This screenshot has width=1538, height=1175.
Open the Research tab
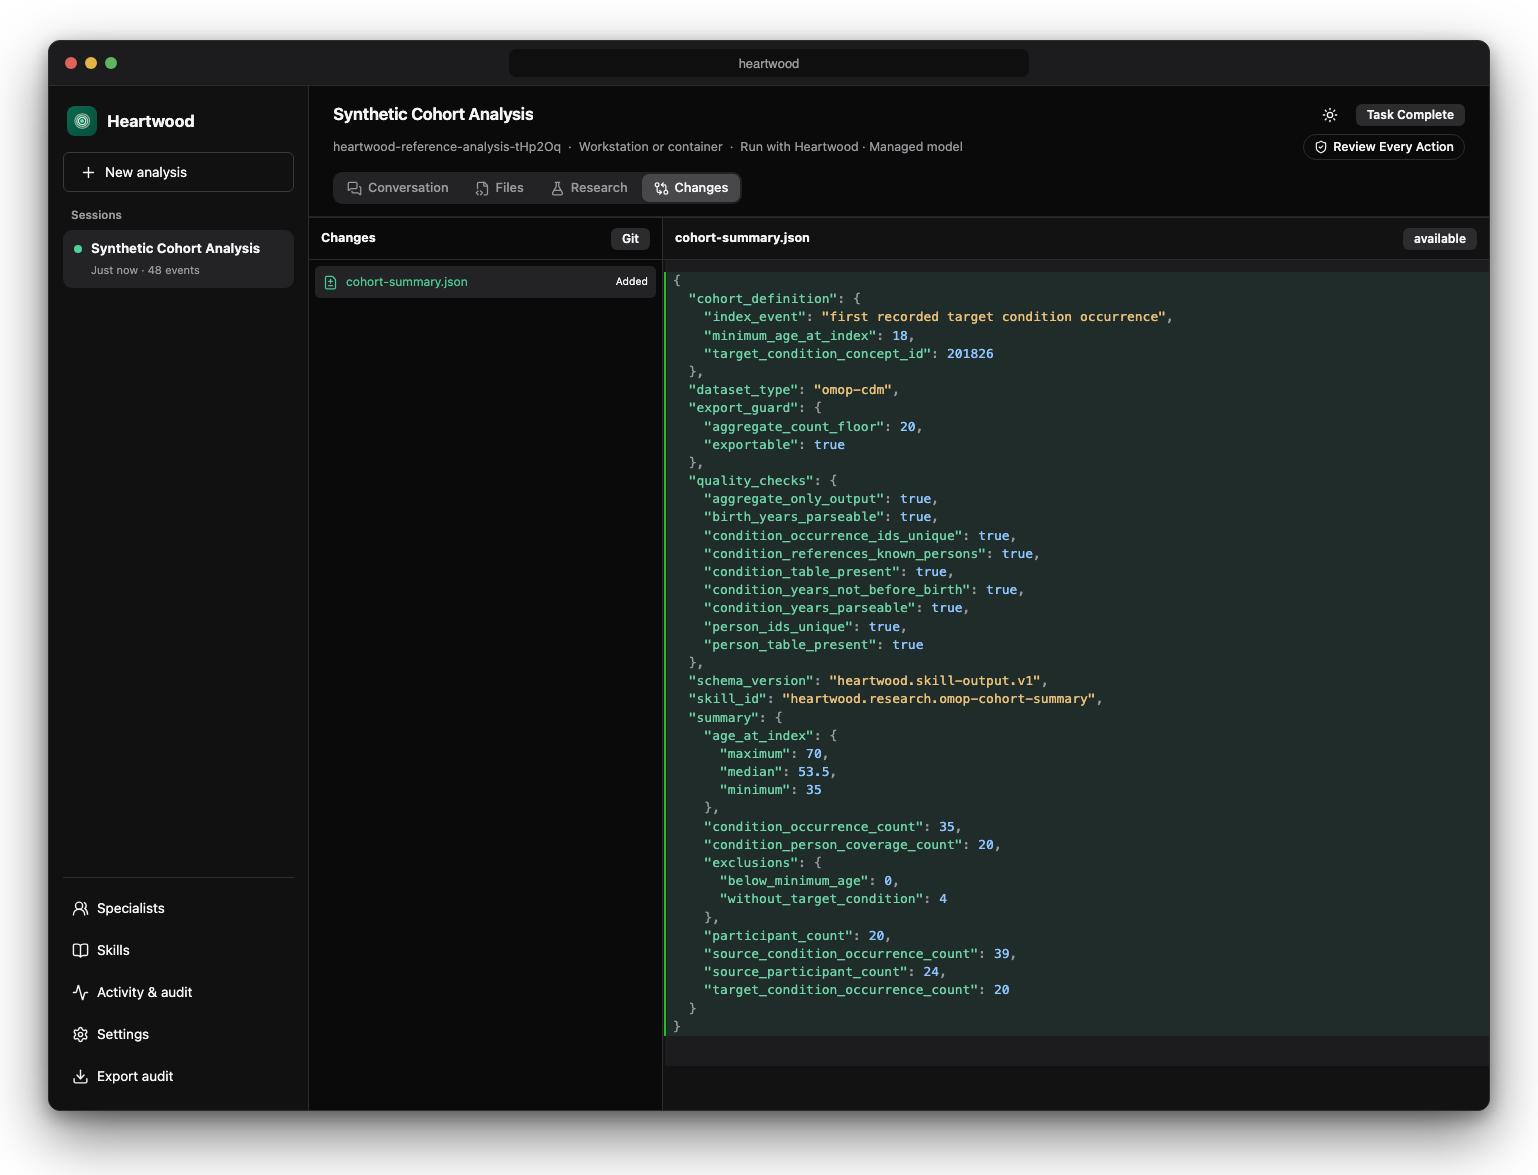pyautogui.click(x=589, y=188)
